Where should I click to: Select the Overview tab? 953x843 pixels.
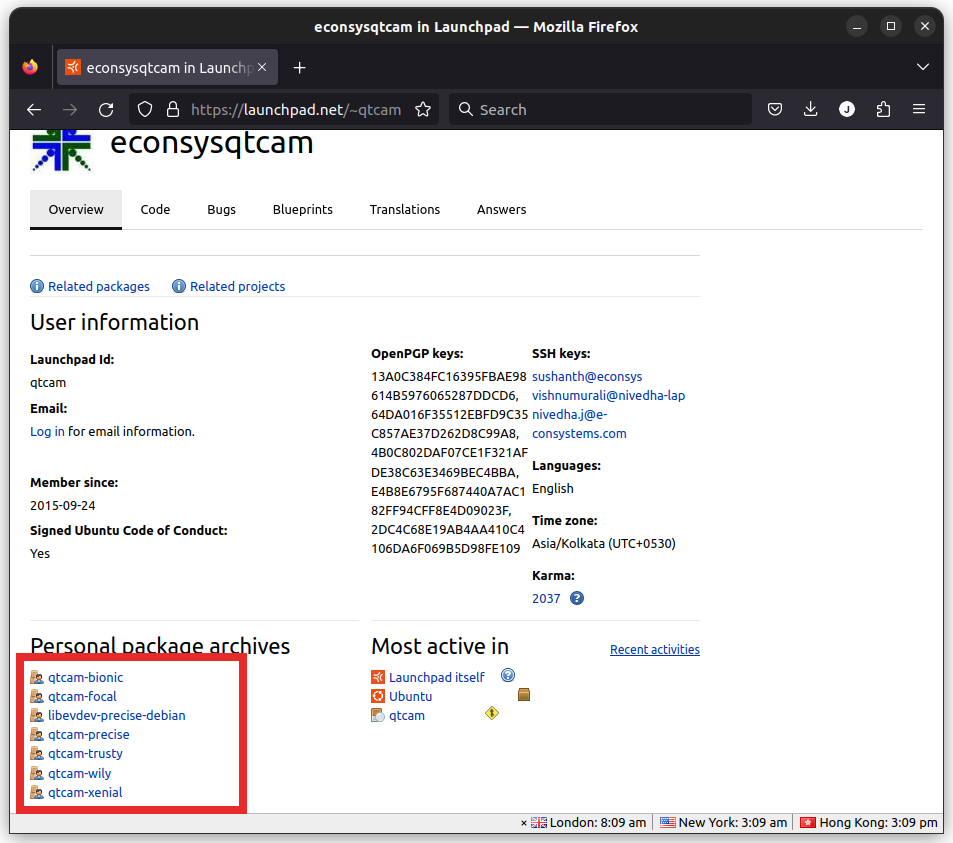[76, 210]
